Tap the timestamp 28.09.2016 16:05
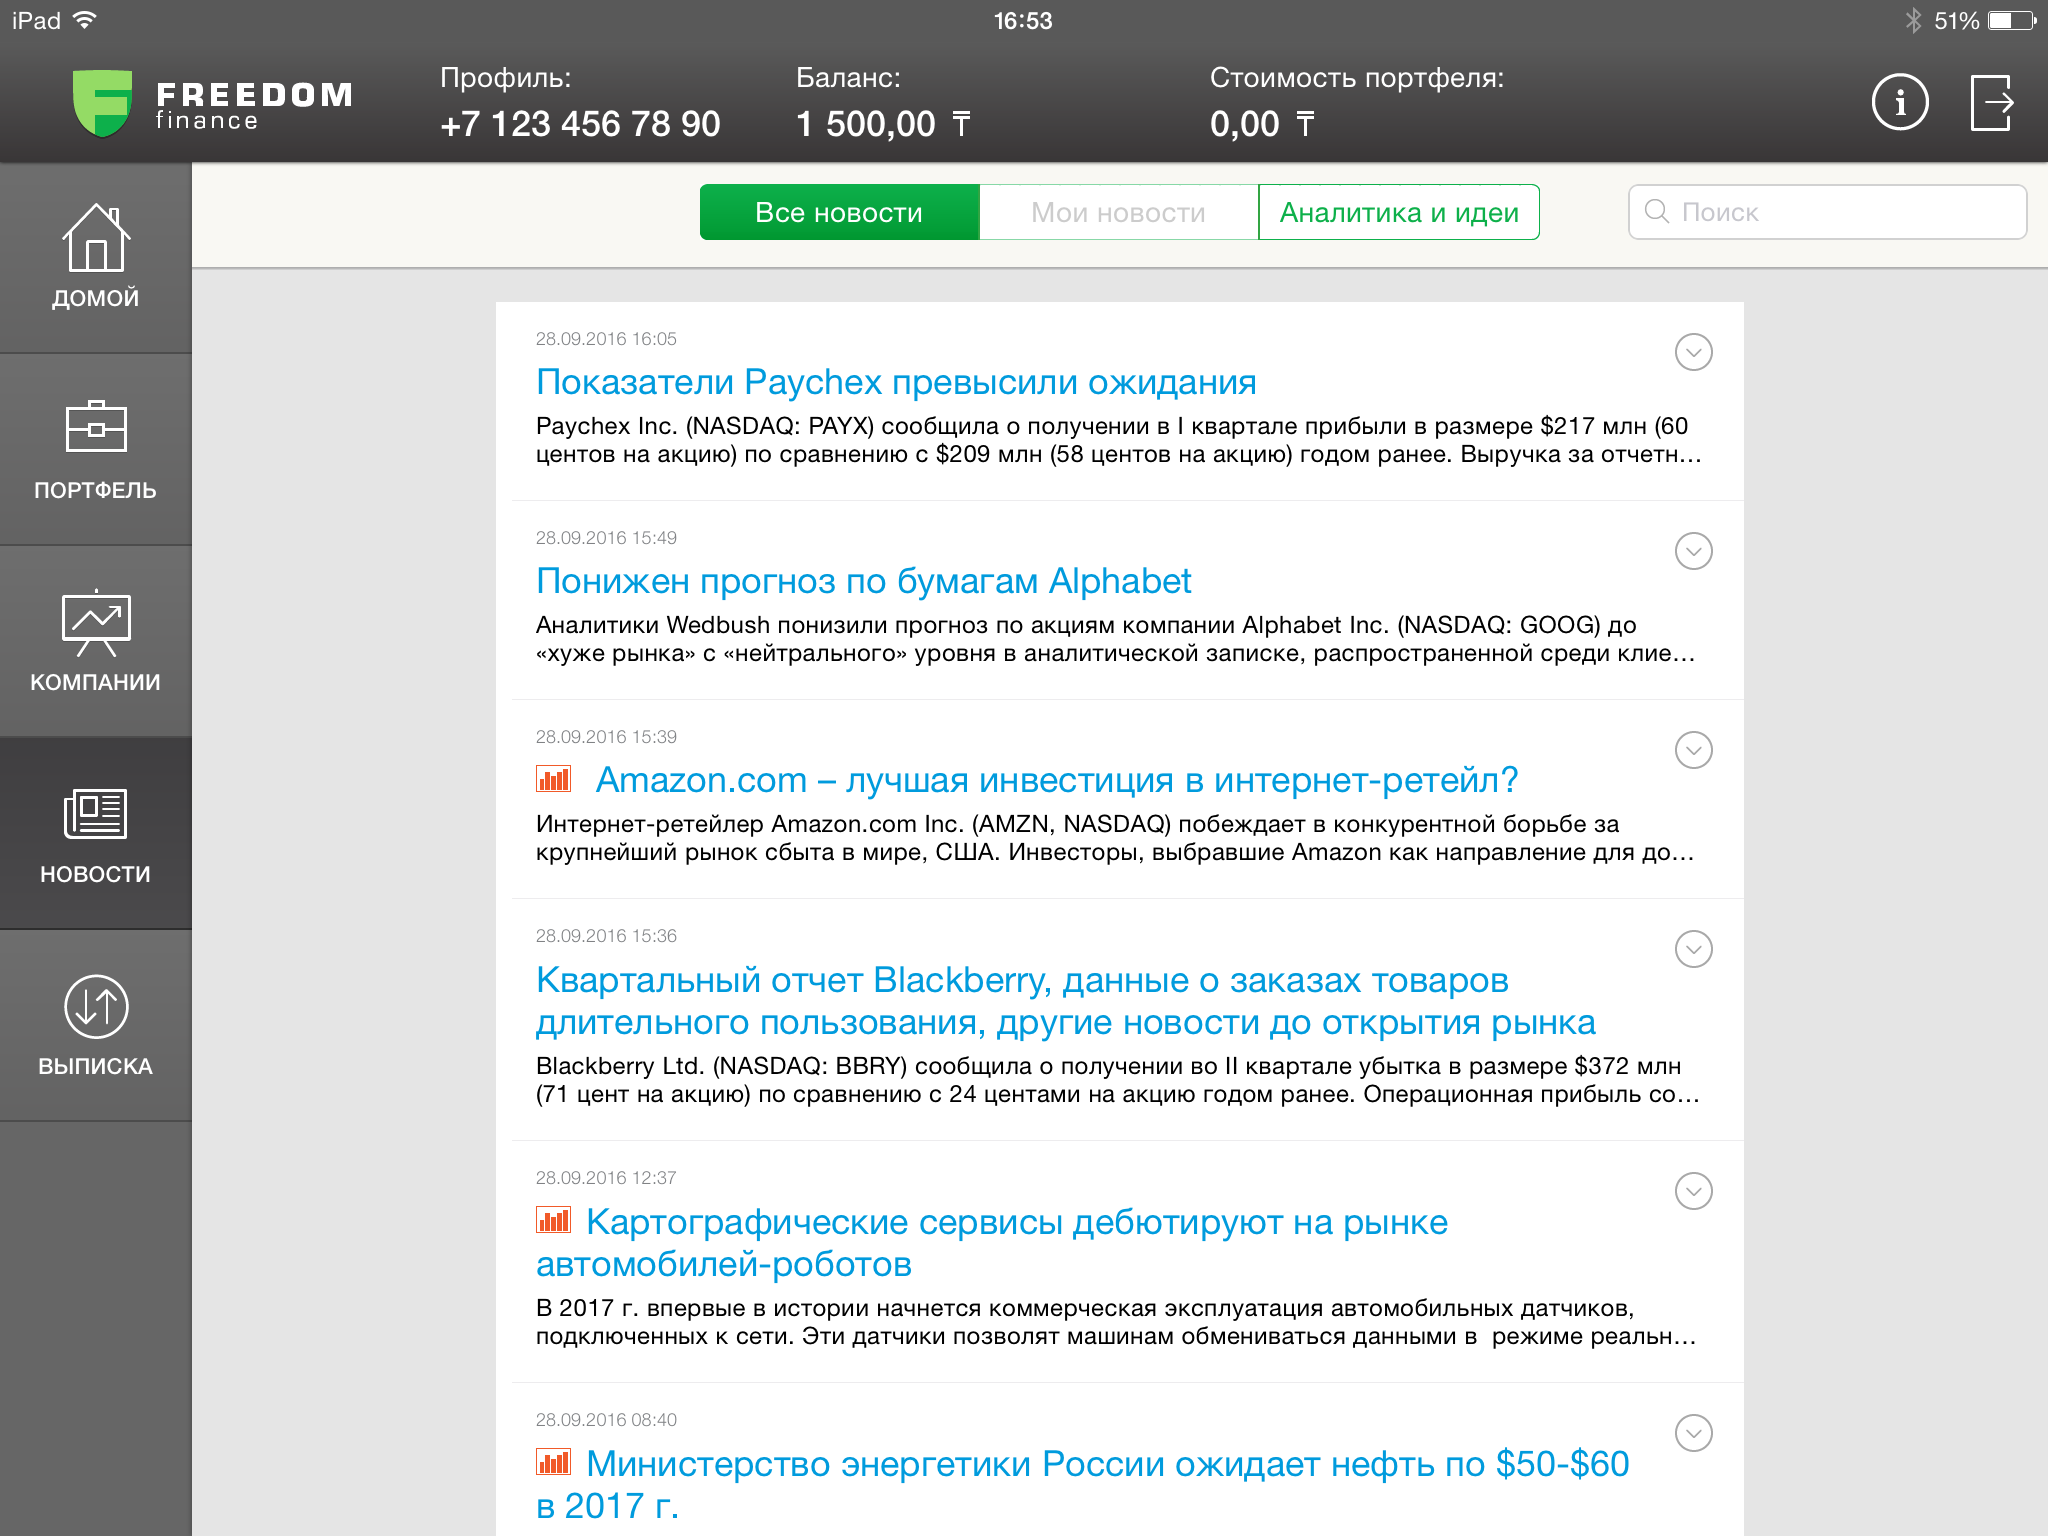 click(606, 339)
